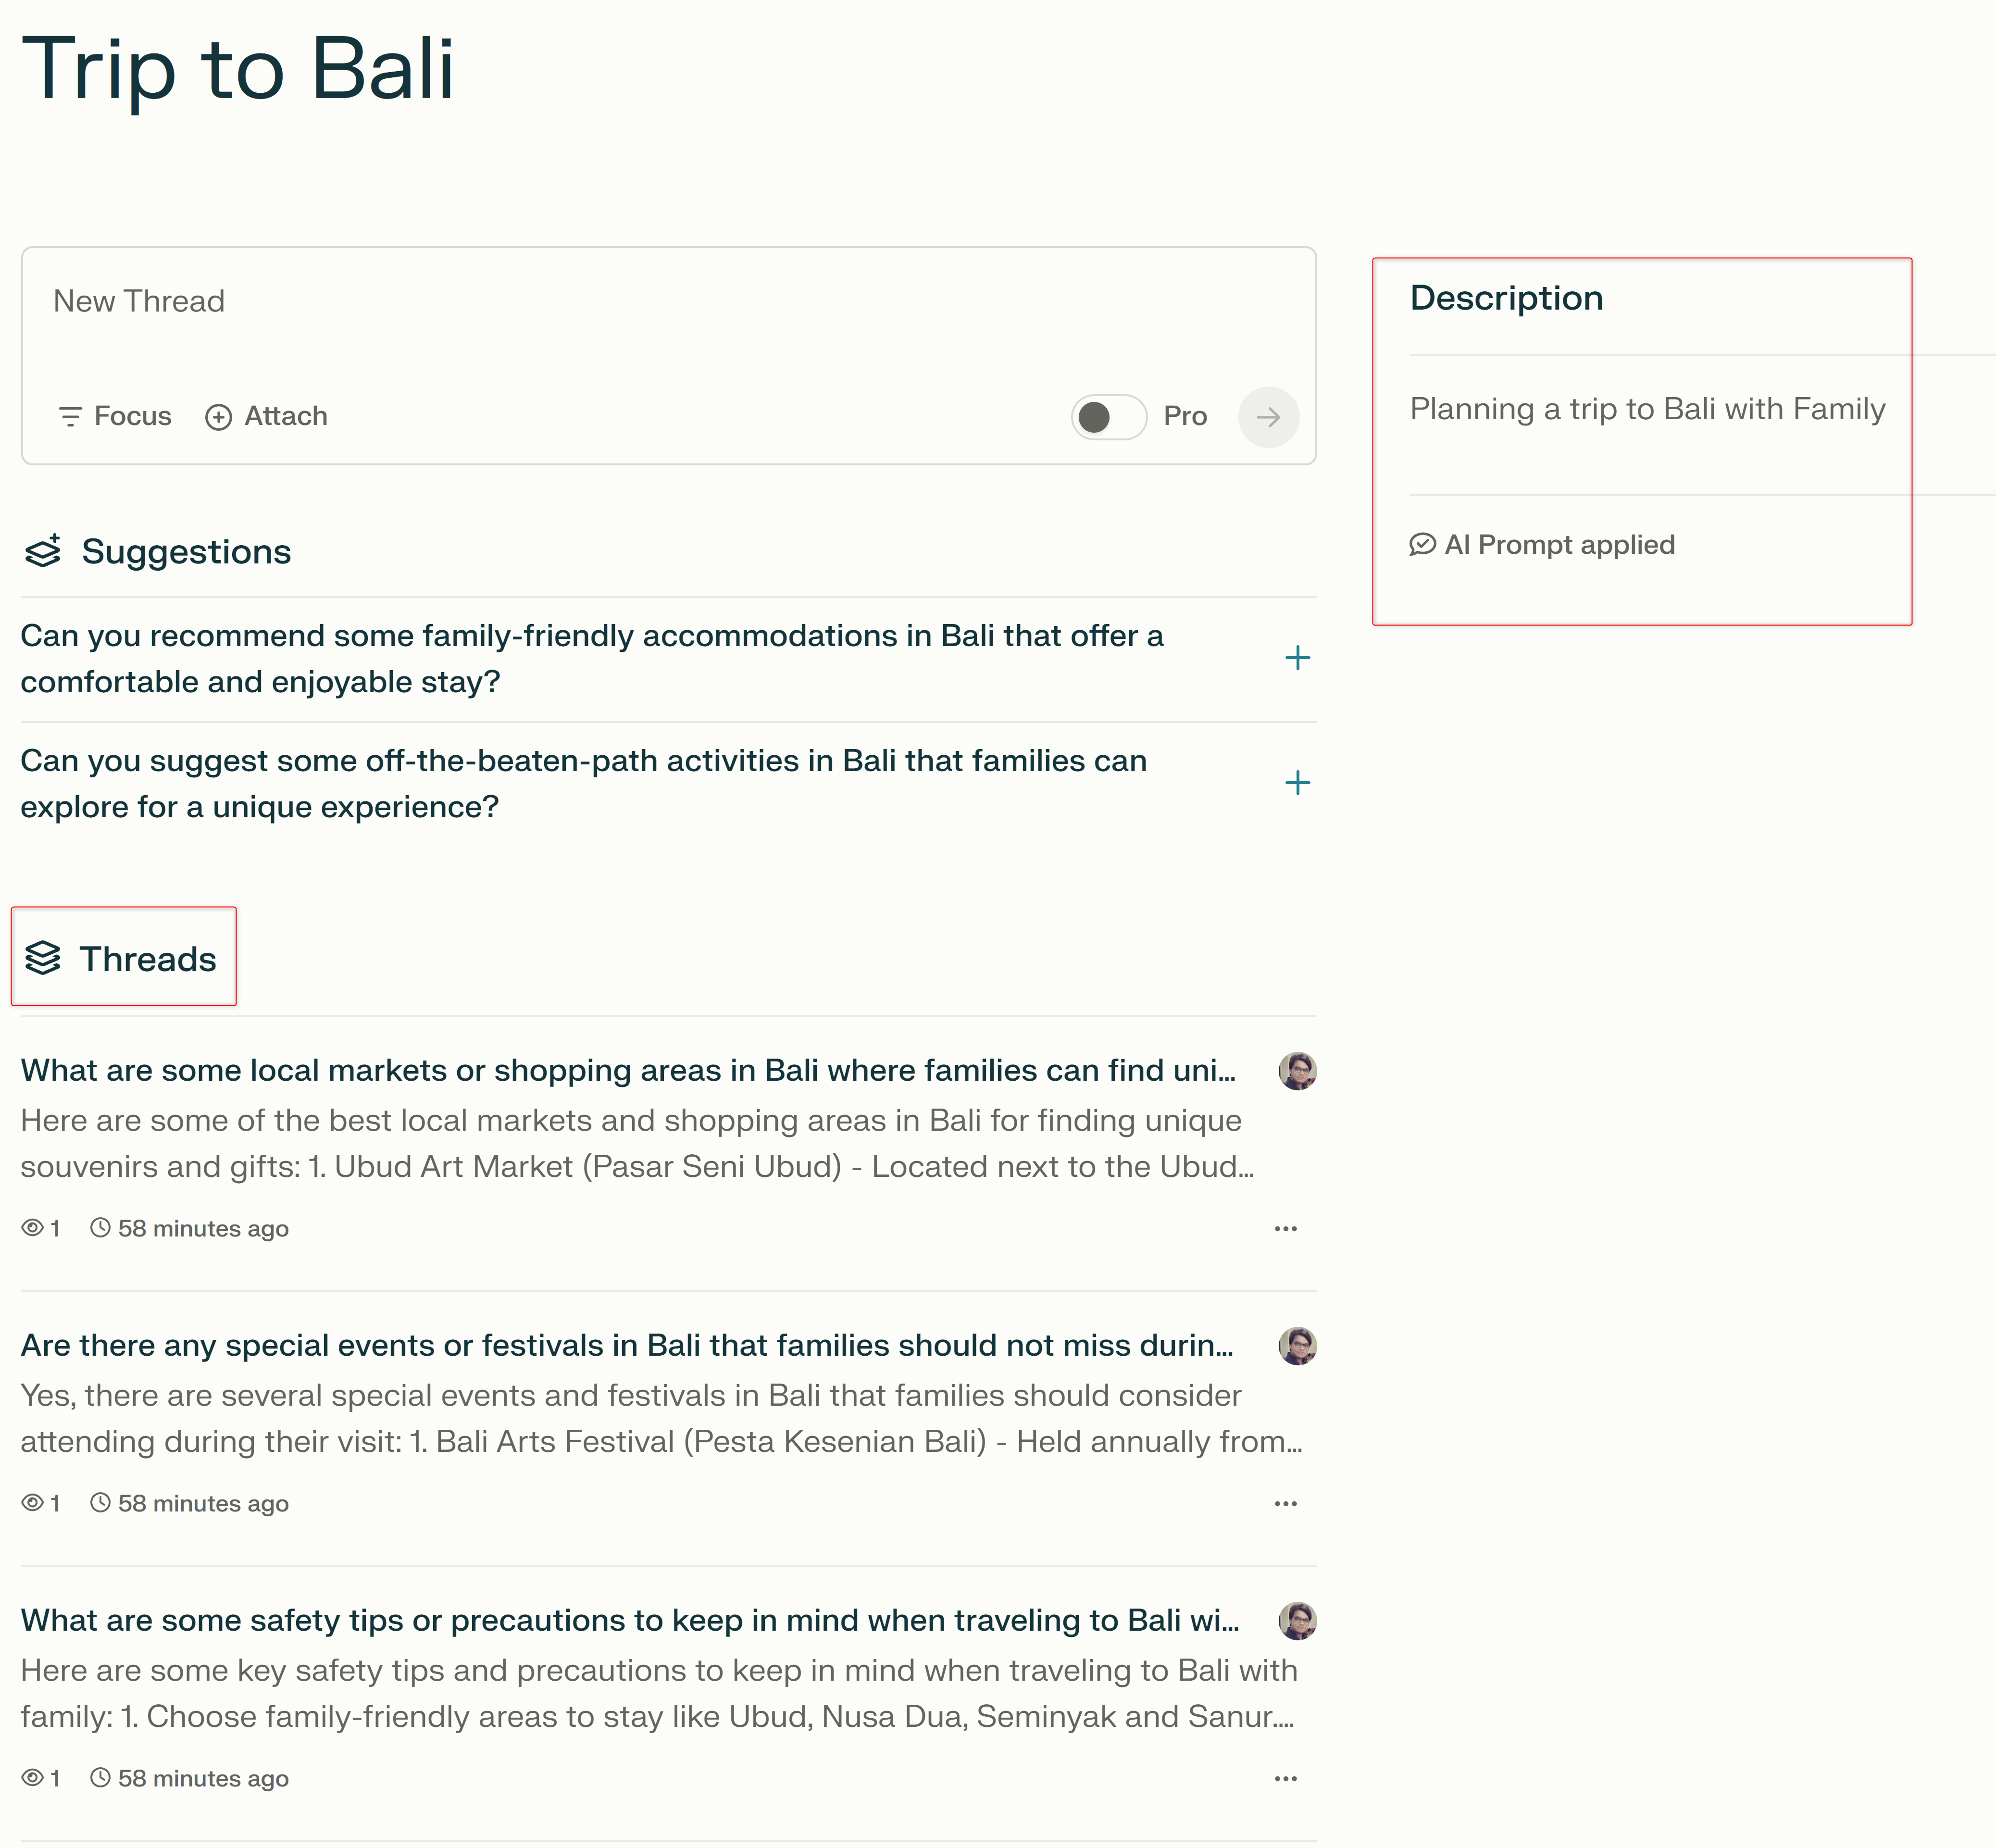The width and height of the screenshot is (1996, 1848).
Task: Open author avatar on local markets thread
Action: (x=1297, y=1071)
